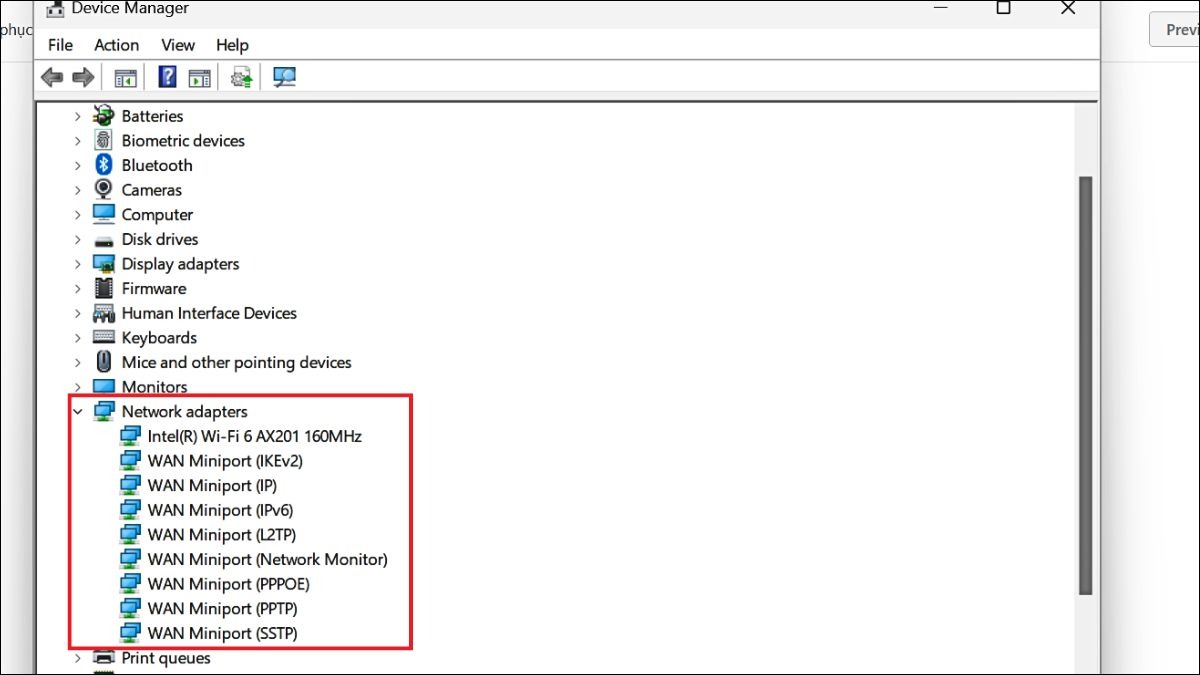Viewport: 1200px width, 675px height.
Task: Expand the Biometric devices node chevron
Action: (78, 141)
